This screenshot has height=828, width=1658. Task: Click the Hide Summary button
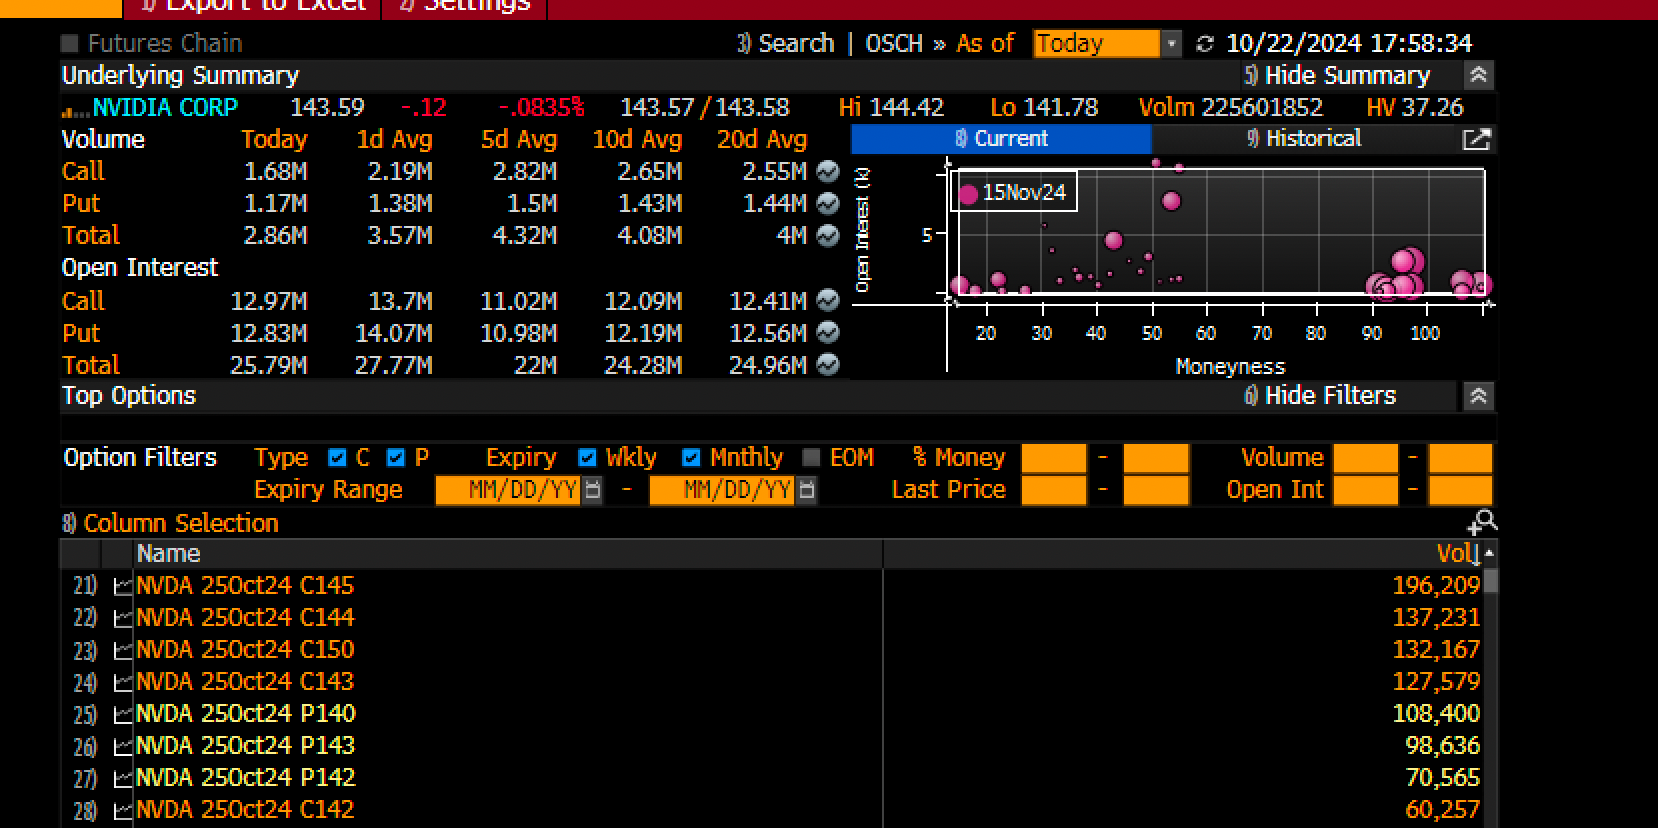(1337, 75)
